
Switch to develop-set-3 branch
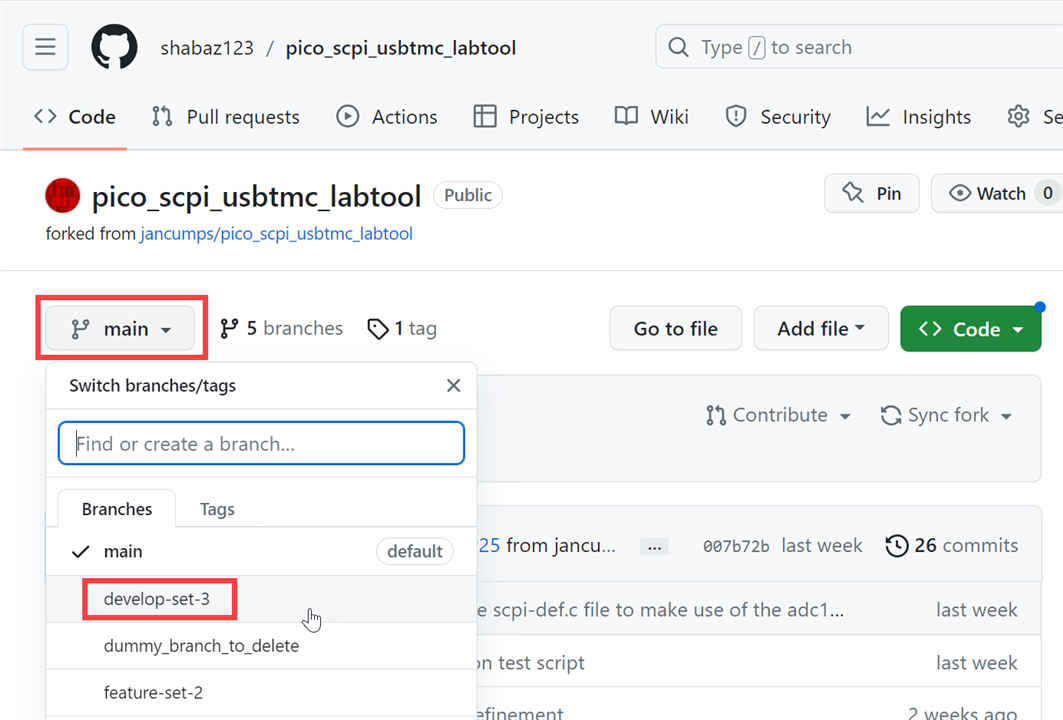coord(262,599)
